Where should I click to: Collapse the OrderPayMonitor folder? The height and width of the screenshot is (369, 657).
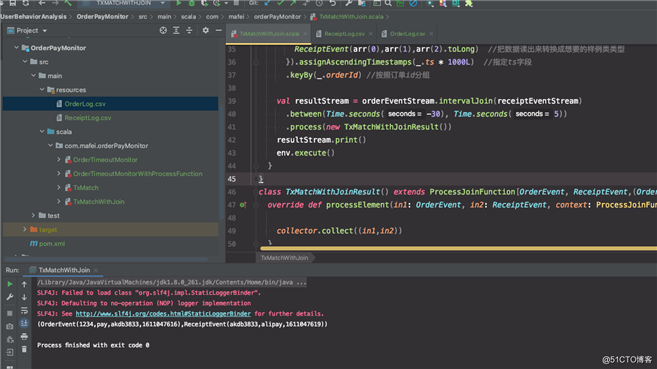[16, 48]
